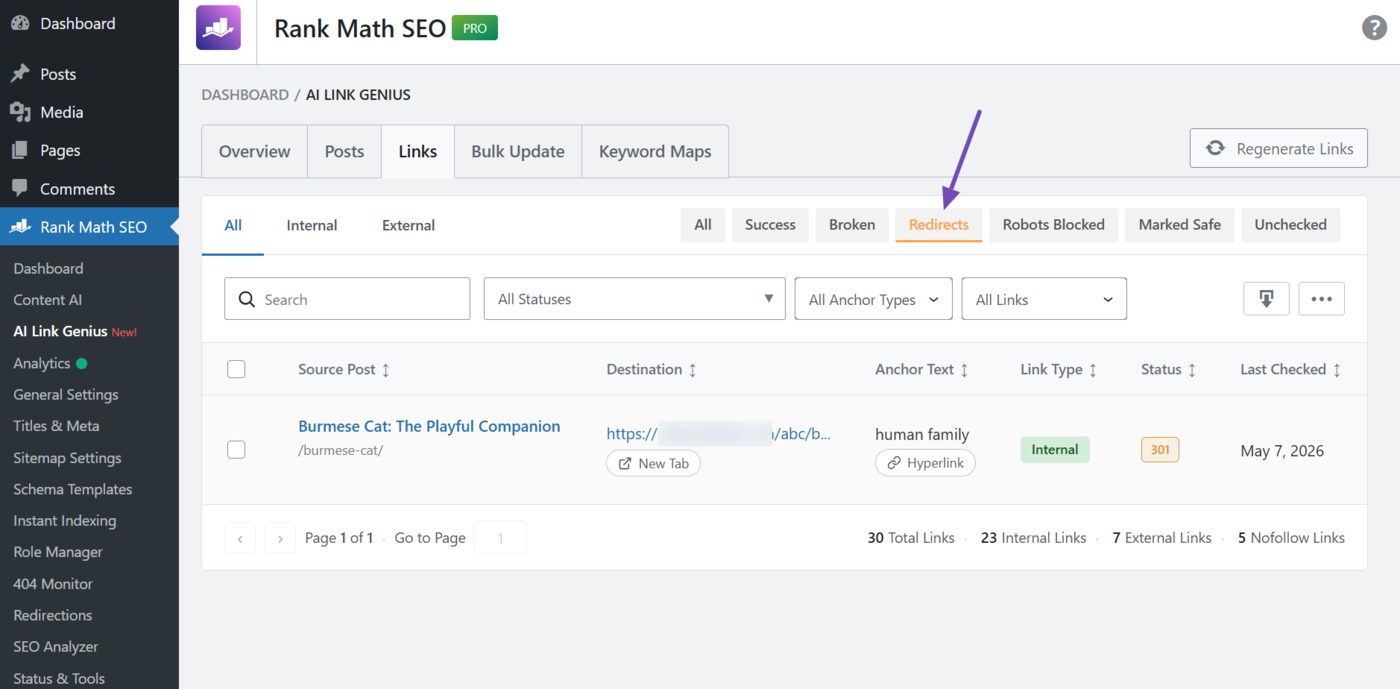Click the green Internal link type badge
Viewport: 1400px width, 689px height.
tap(1055, 450)
